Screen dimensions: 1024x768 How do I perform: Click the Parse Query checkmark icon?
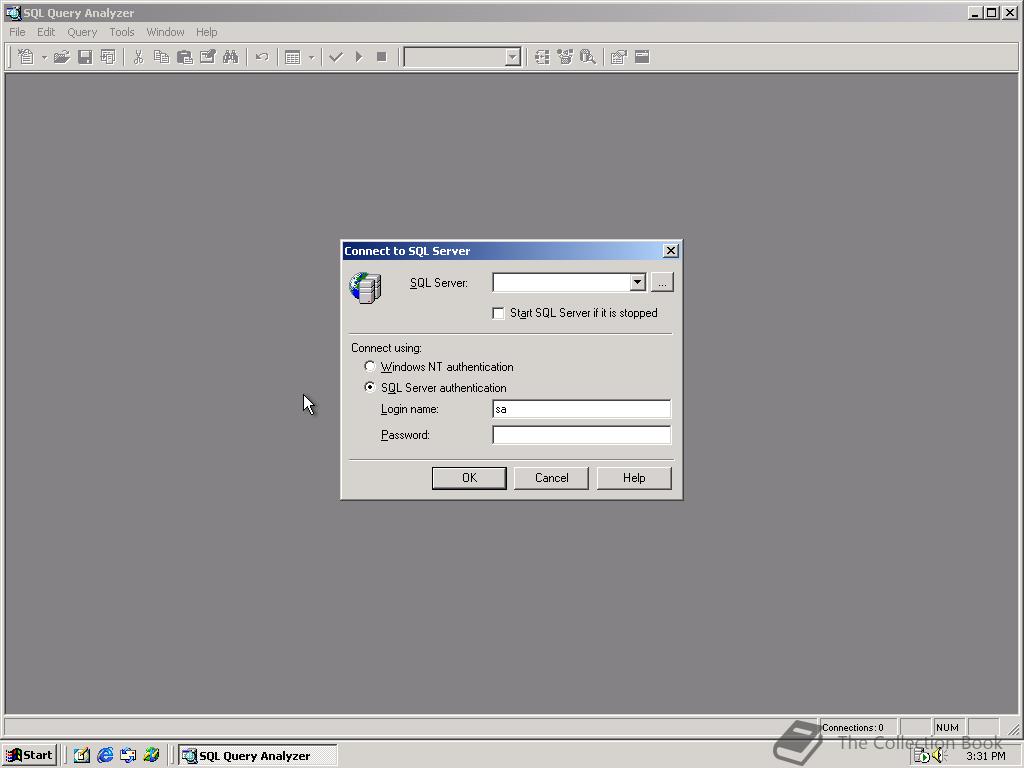pos(336,57)
